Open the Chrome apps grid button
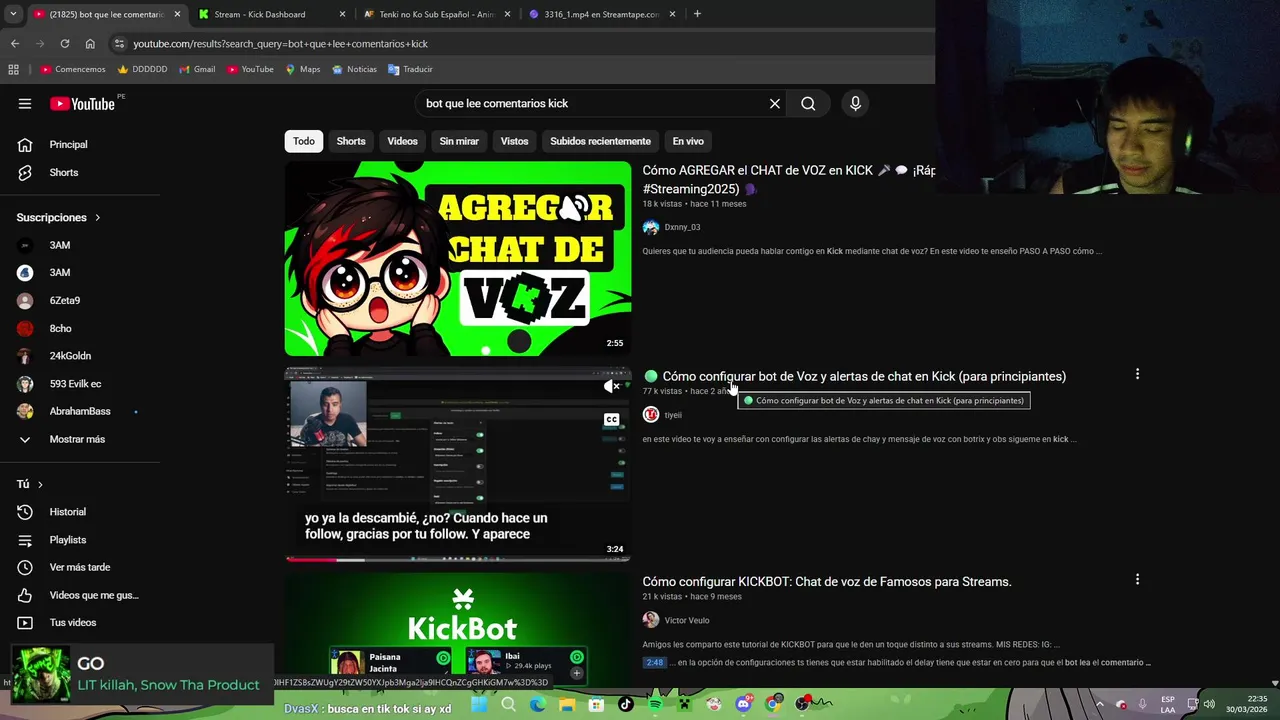This screenshot has width=1280, height=720. pyautogui.click(x=13, y=69)
